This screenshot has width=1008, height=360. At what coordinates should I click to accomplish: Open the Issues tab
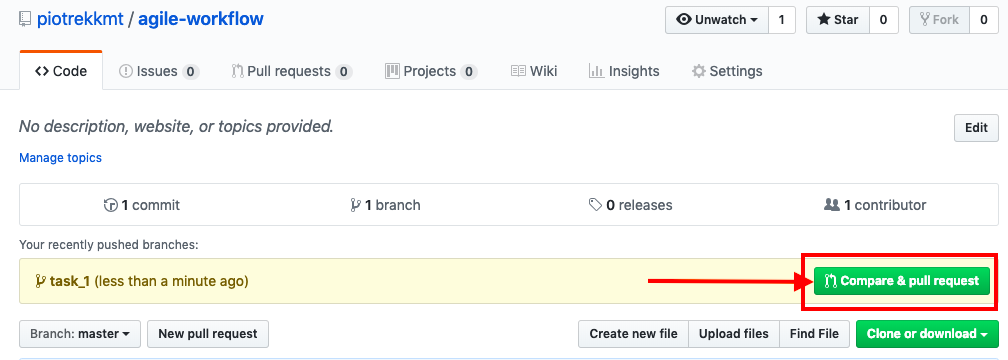(159, 71)
